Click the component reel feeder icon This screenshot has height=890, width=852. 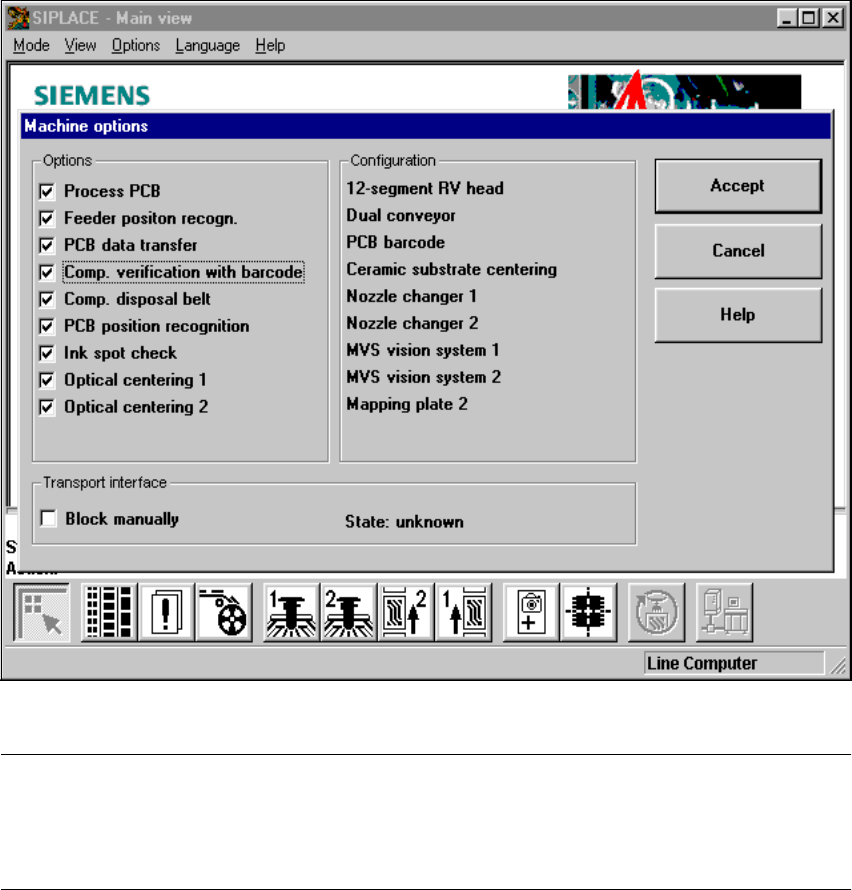[224, 612]
